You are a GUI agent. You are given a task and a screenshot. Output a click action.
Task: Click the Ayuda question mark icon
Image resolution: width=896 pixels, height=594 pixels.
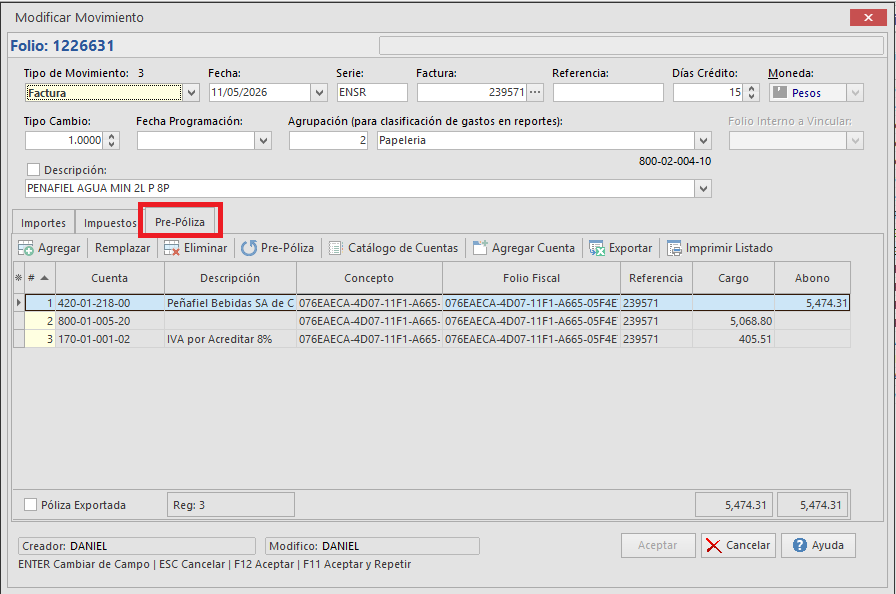click(x=800, y=545)
